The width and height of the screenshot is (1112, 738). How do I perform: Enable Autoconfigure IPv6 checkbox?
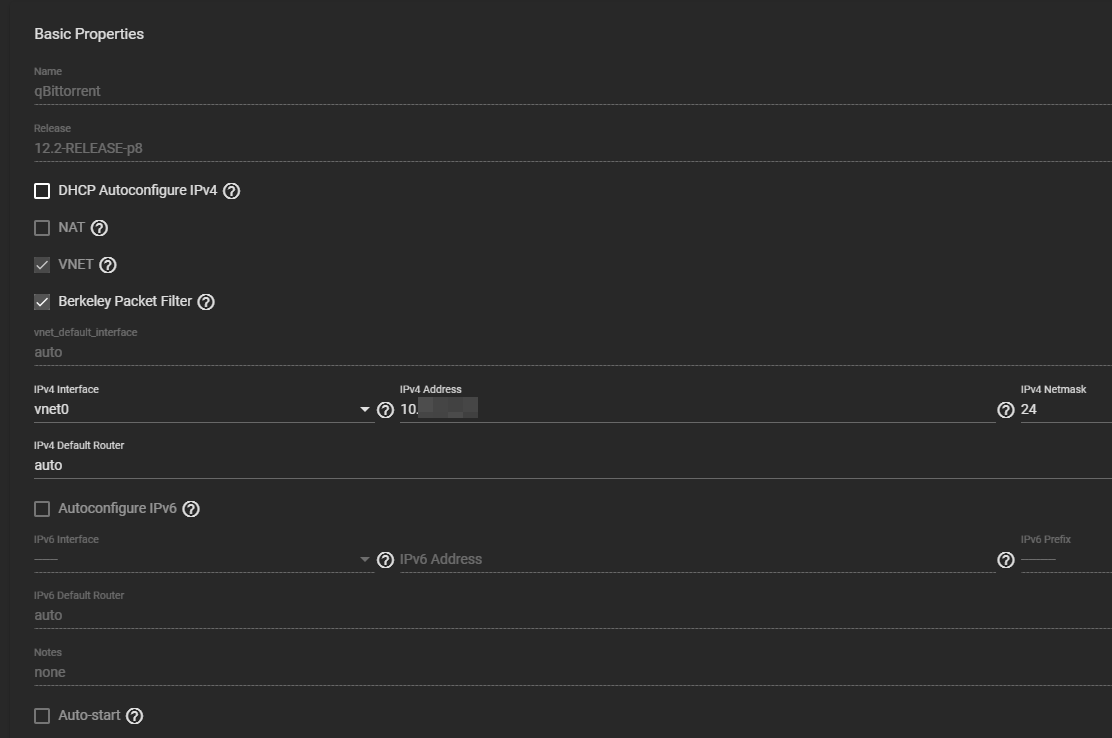click(x=42, y=509)
